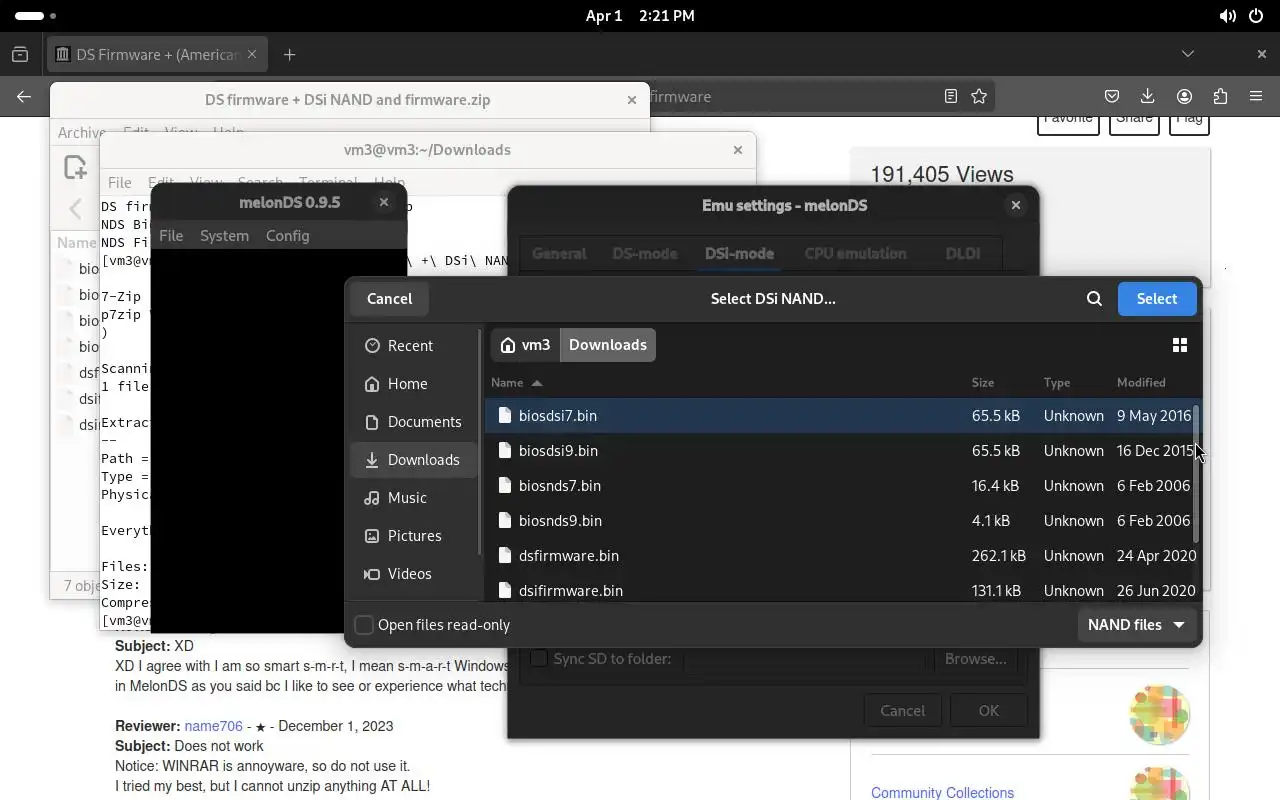
Task: Open System menu in melonDS
Action: [x=224, y=235]
